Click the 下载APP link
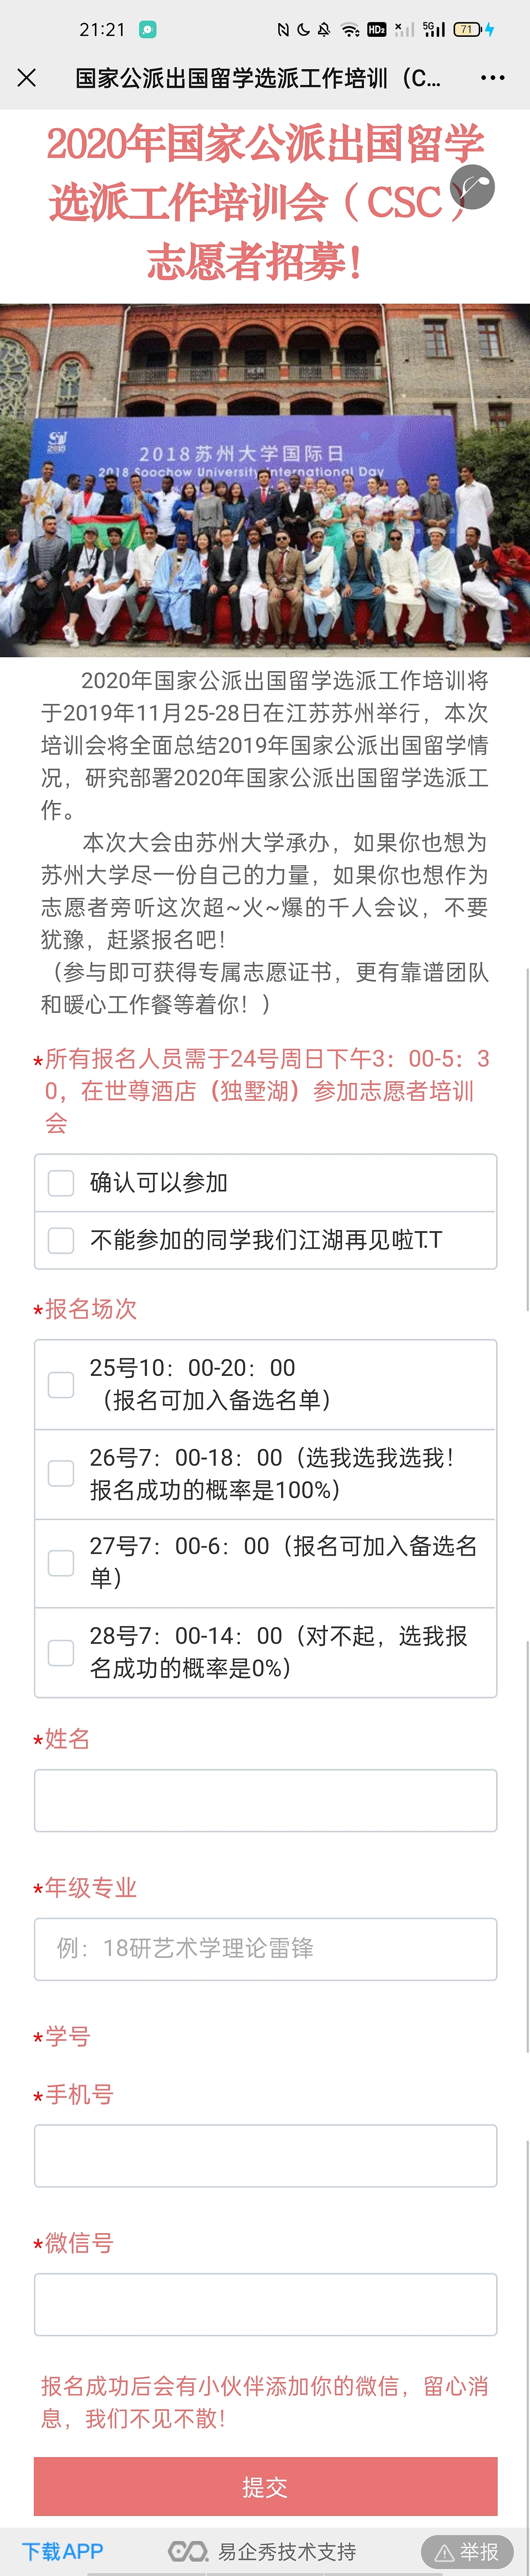The width and height of the screenshot is (530, 2576). pyautogui.click(x=63, y=2551)
